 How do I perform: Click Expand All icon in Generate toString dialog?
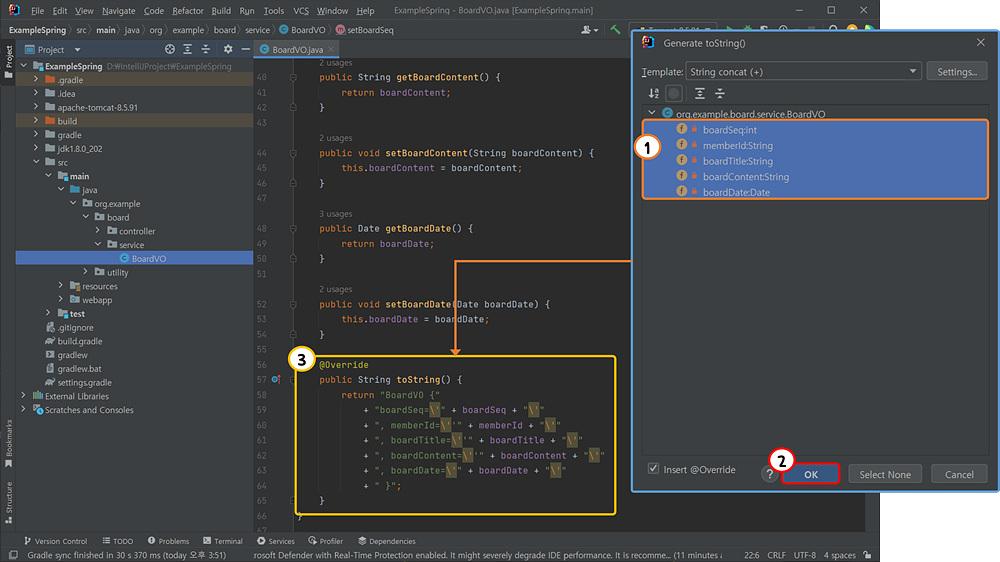(x=700, y=93)
